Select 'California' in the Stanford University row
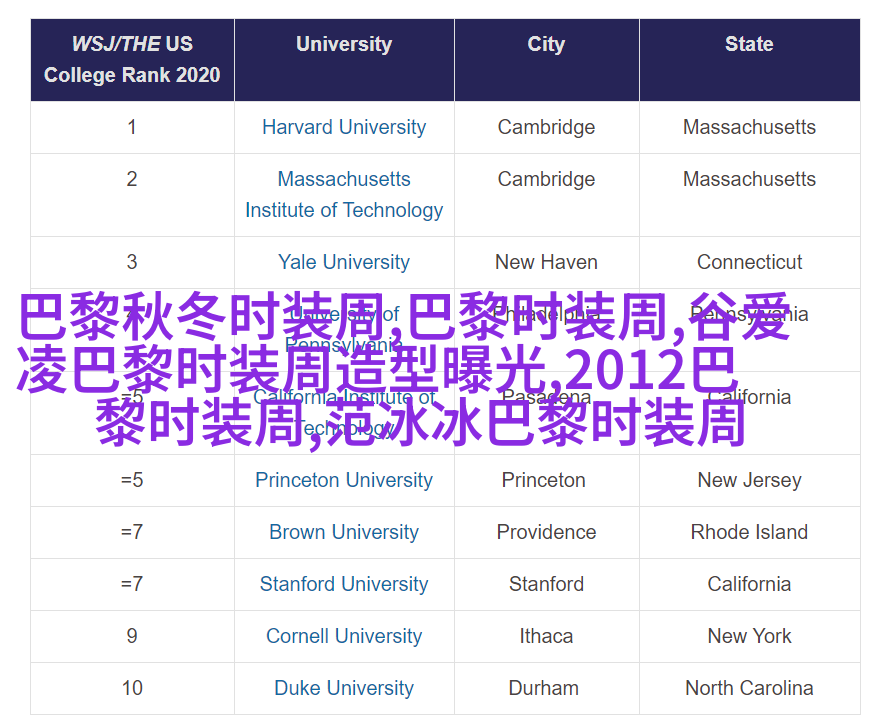Viewport: 878px width, 726px height. 749,584
